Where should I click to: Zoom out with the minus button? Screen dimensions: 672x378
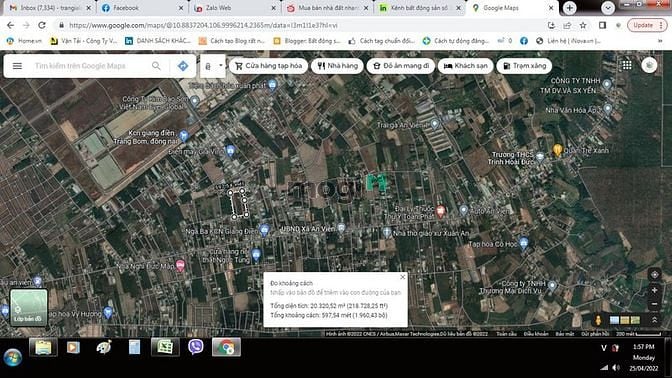[654, 304]
